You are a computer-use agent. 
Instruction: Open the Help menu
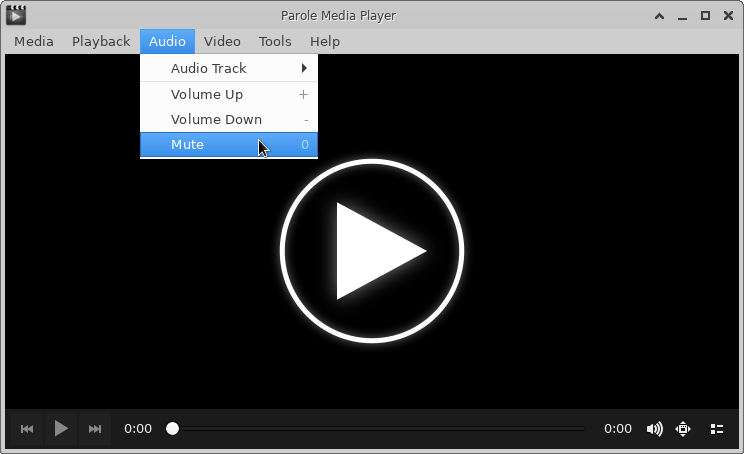[325, 41]
